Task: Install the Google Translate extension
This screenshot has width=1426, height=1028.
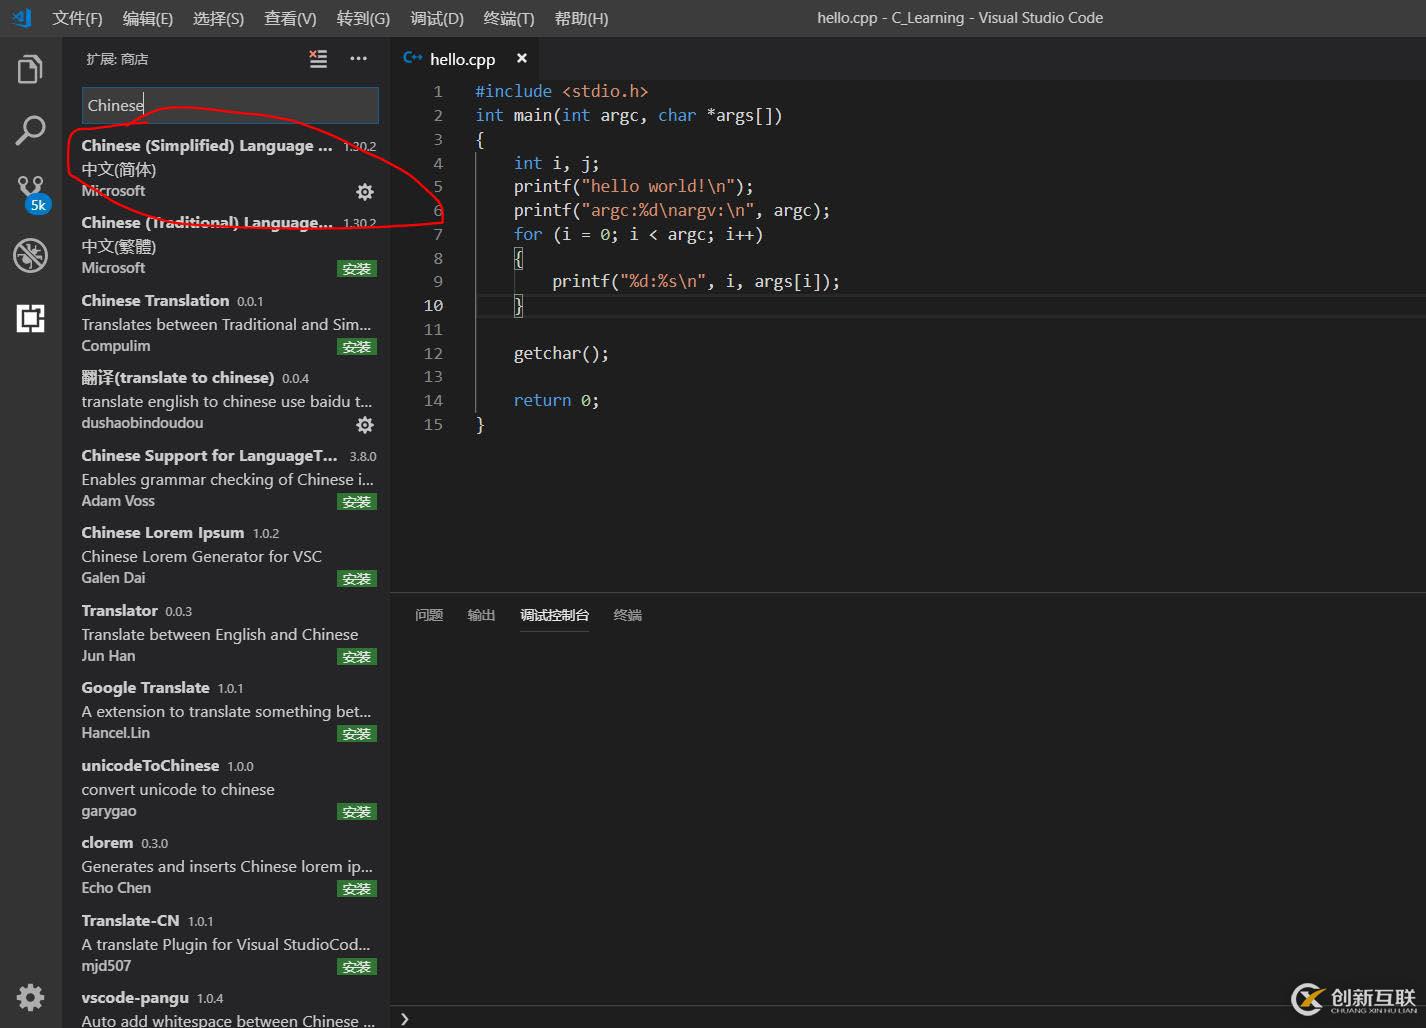Action: pos(357,734)
